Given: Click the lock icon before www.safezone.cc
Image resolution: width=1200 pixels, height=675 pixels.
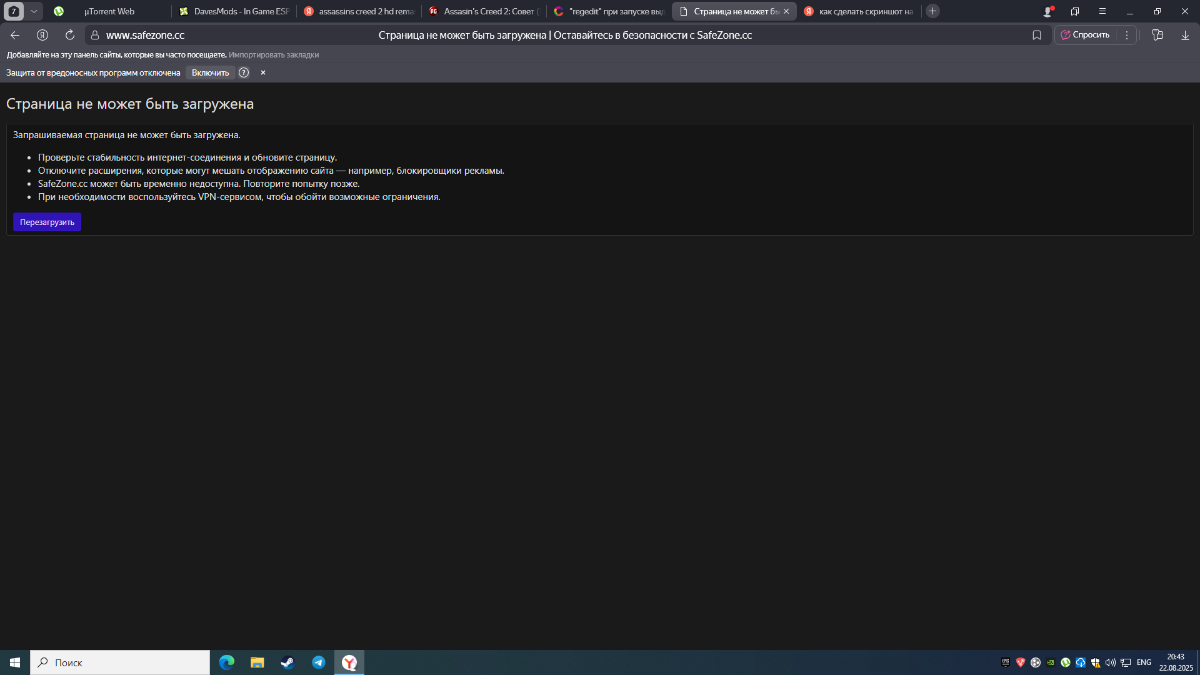Looking at the screenshot, I should [x=96, y=34].
